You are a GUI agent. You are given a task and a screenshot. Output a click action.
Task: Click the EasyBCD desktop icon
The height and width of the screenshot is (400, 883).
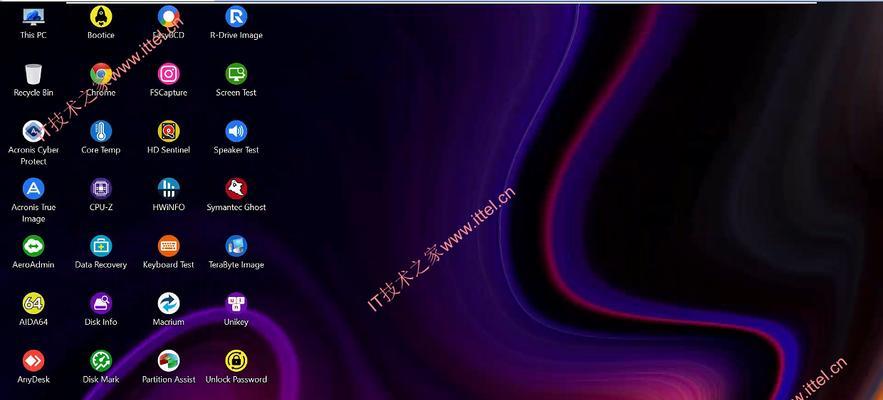tap(168, 17)
